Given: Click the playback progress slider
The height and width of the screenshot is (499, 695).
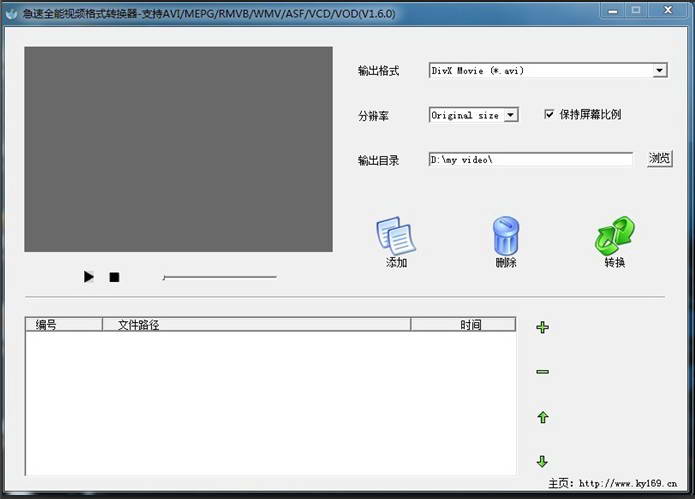Looking at the screenshot, I should pyautogui.click(x=220, y=277).
